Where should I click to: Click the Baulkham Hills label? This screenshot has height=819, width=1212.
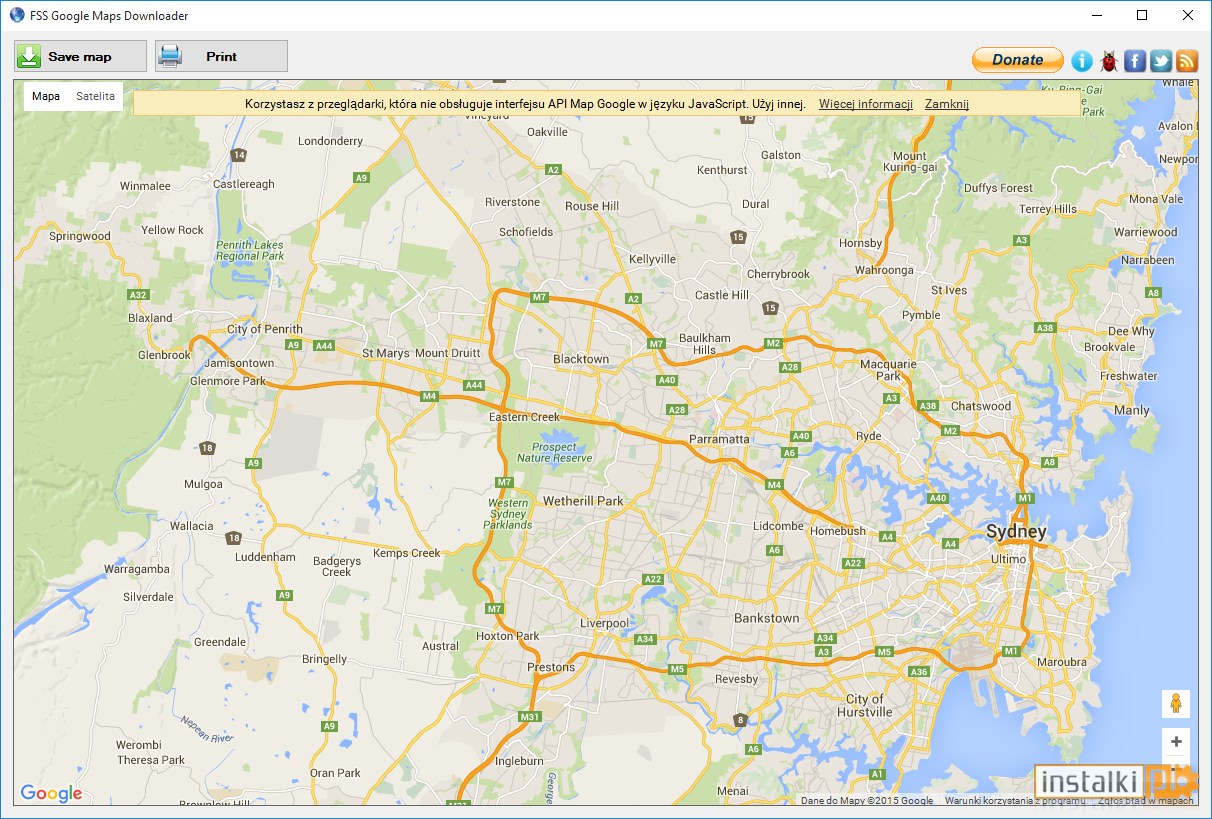pos(705,344)
